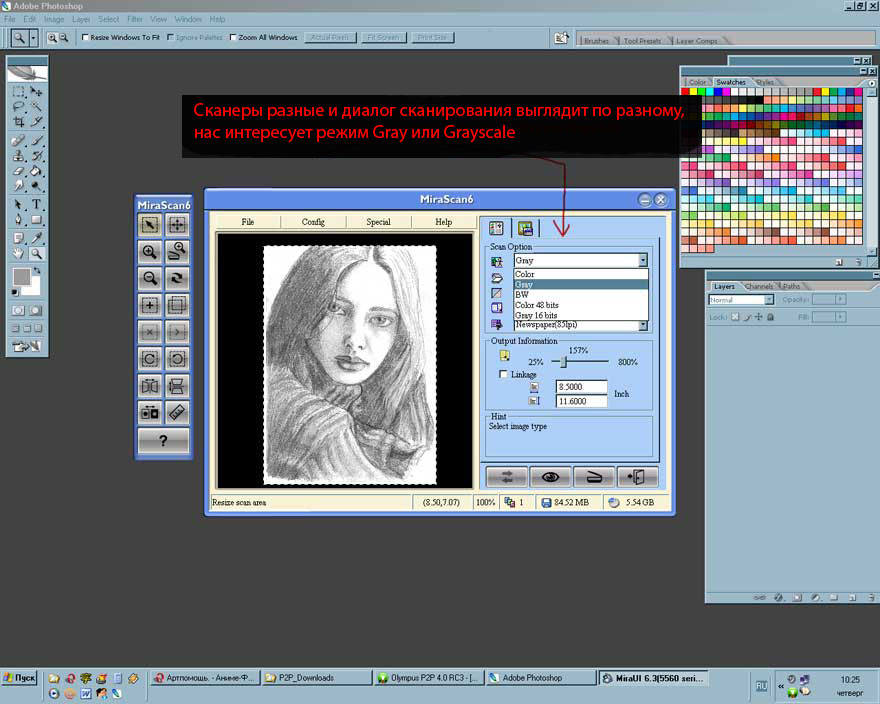Switch to the Channels tab
This screenshot has height=704, width=880.
pos(759,286)
